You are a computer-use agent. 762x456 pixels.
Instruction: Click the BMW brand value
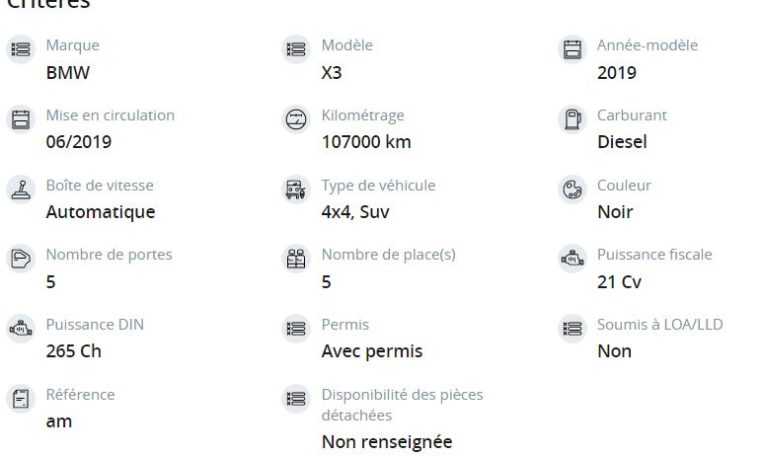point(68,73)
